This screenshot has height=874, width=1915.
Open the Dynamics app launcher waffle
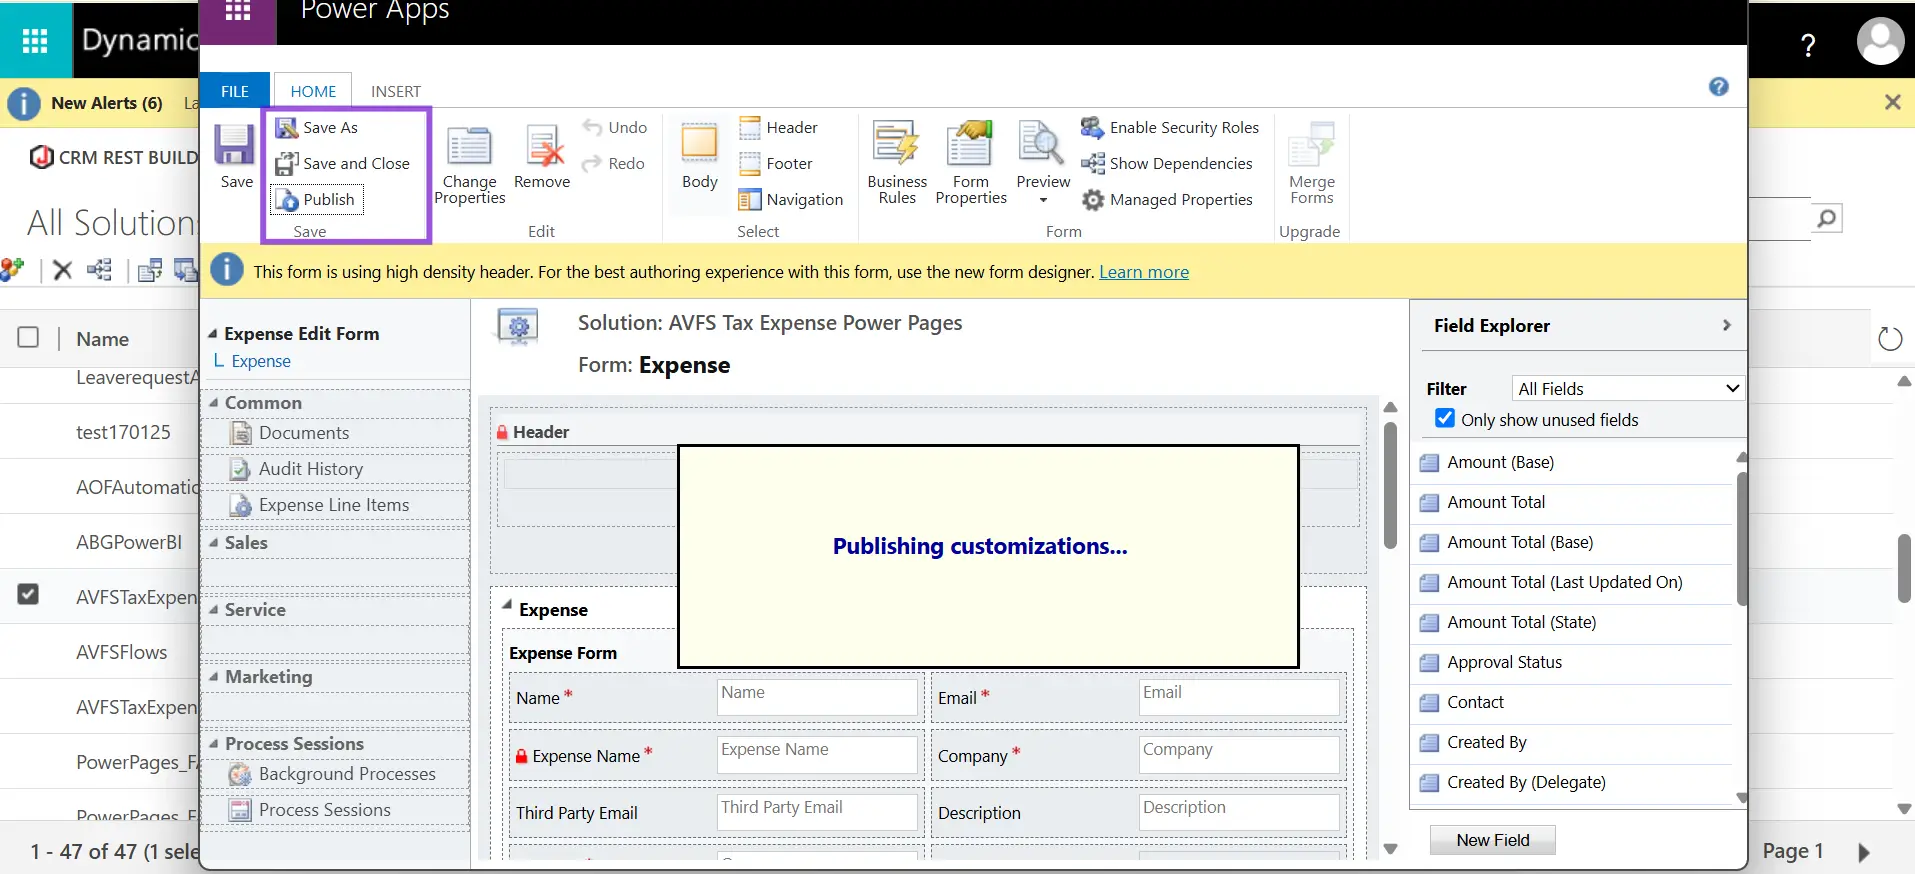click(x=35, y=41)
